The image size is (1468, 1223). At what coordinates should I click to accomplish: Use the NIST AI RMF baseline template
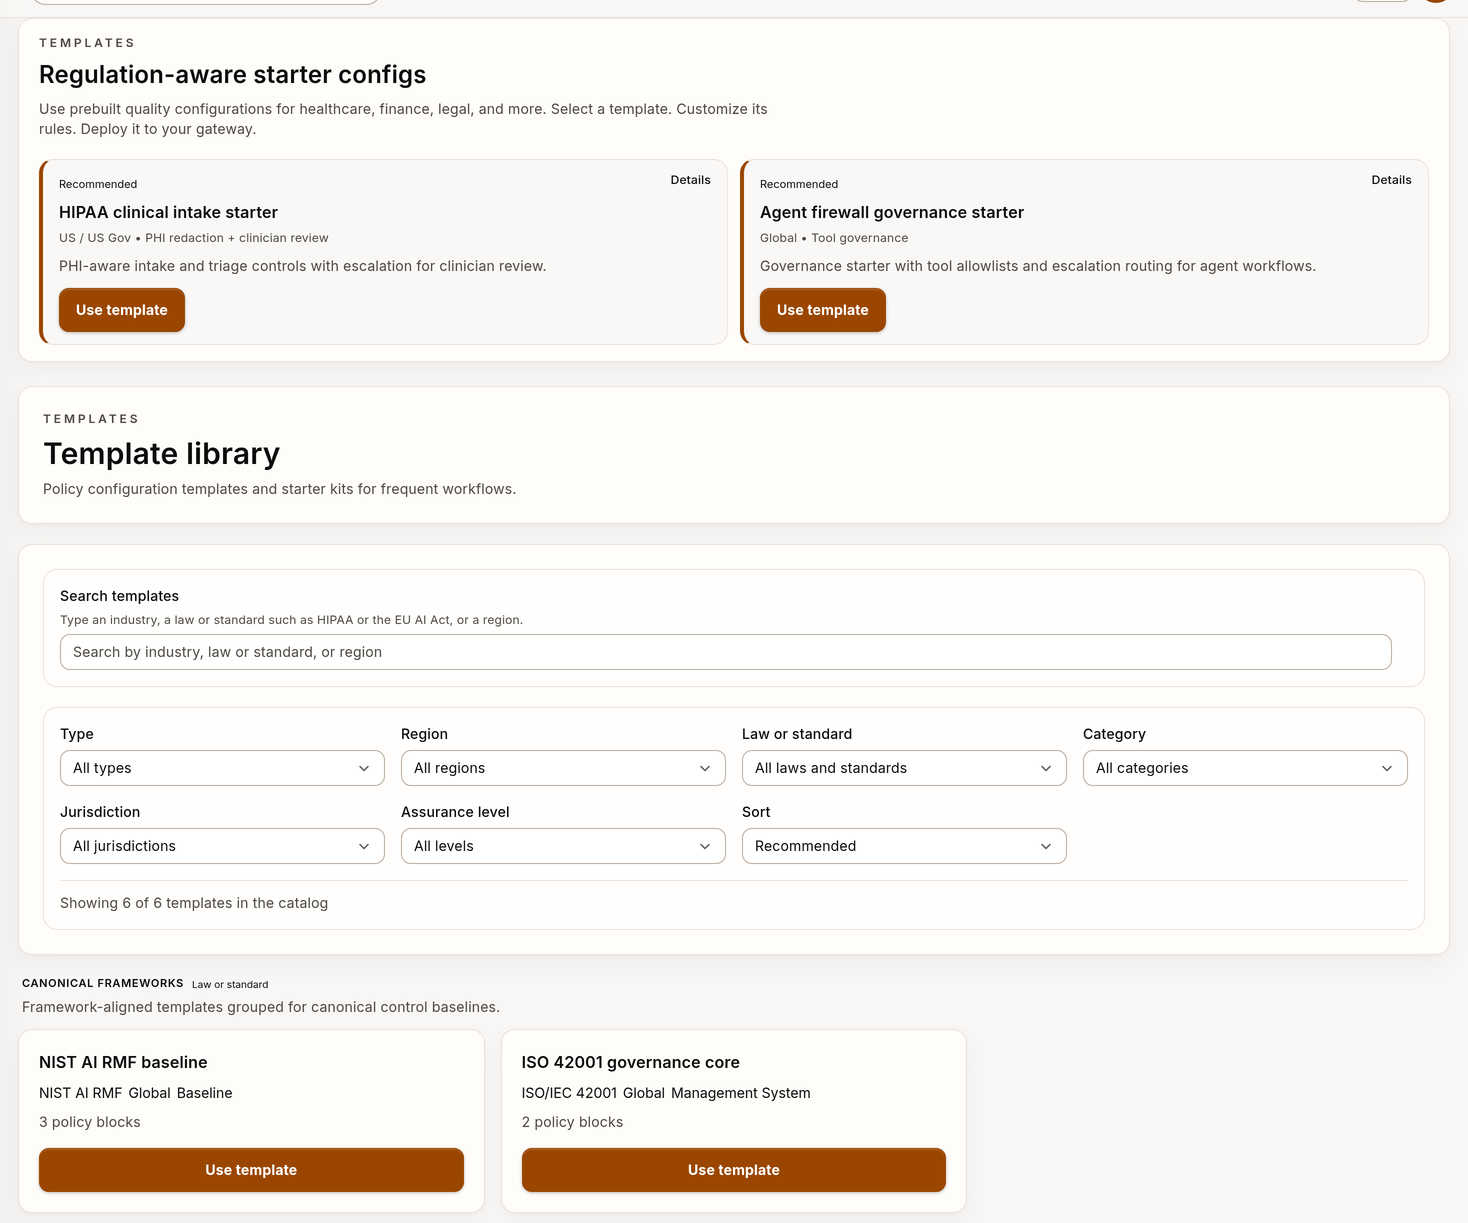(x=251, y=1170)
